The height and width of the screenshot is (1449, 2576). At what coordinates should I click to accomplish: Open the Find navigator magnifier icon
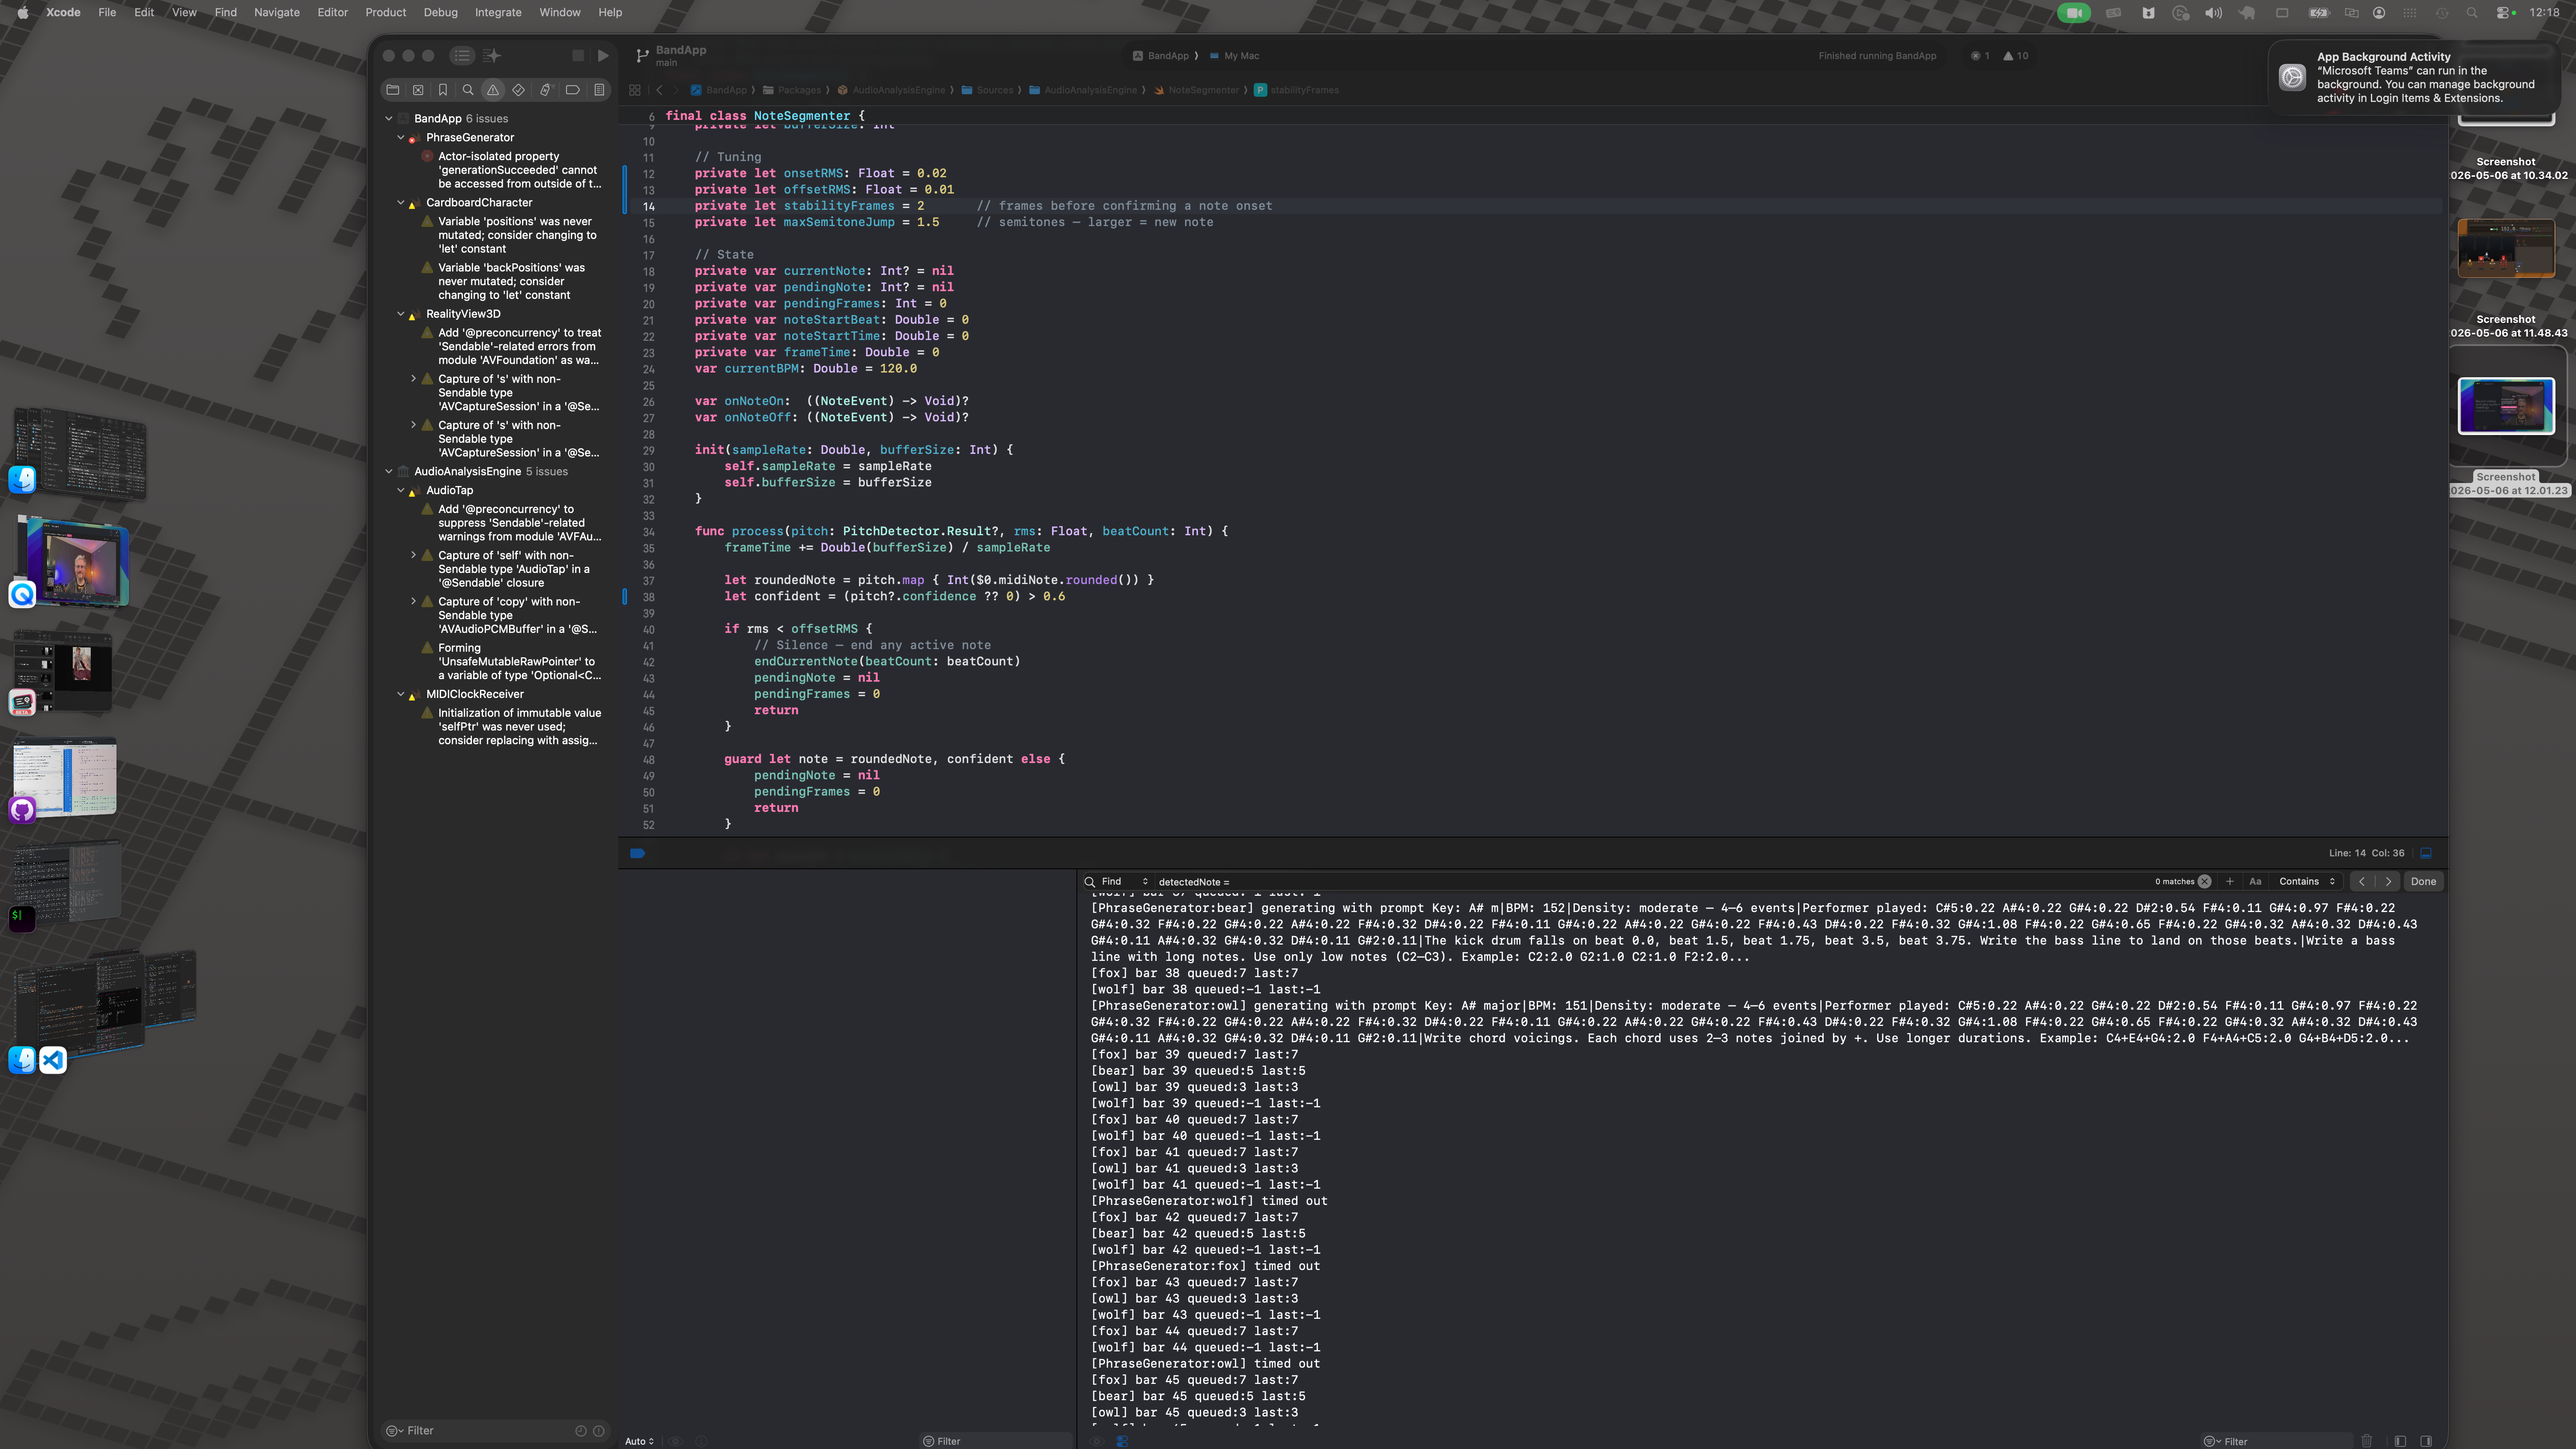468,90
